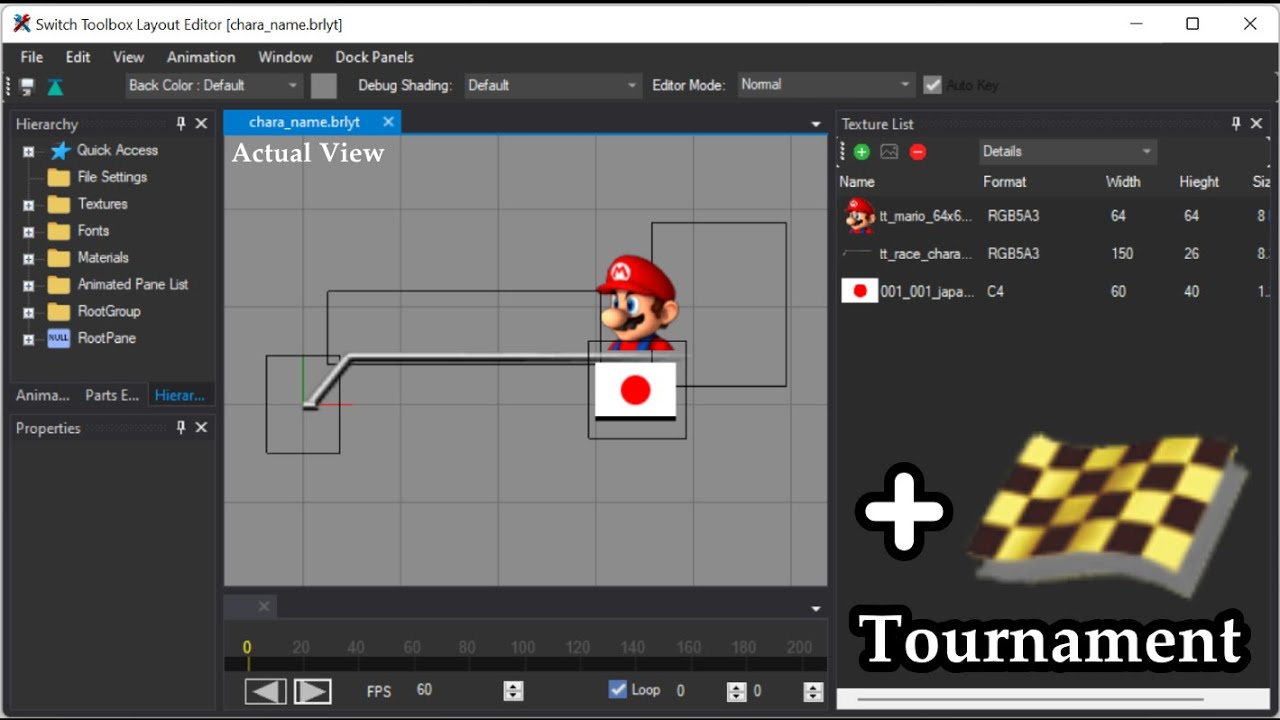Add texture with green plus icon

862,152
